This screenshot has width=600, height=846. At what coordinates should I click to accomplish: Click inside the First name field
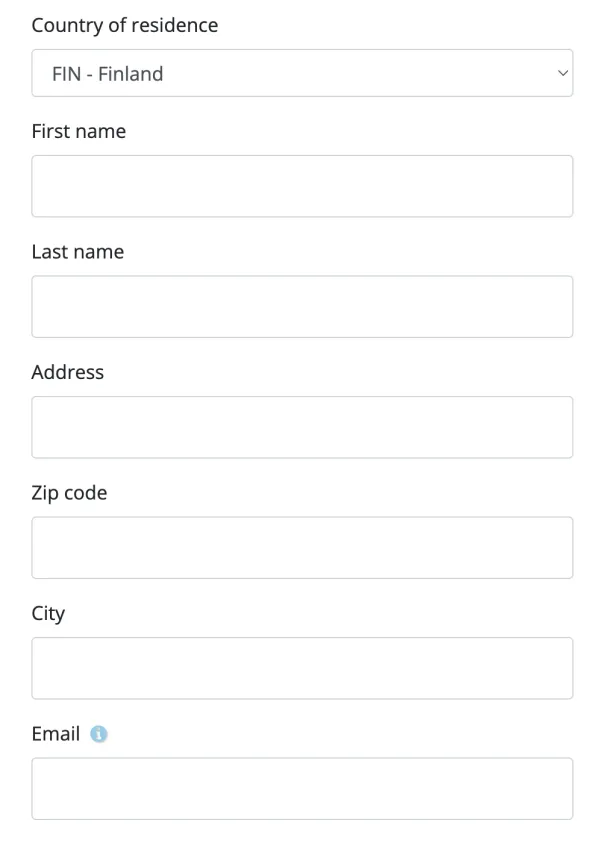click(300, 186)
